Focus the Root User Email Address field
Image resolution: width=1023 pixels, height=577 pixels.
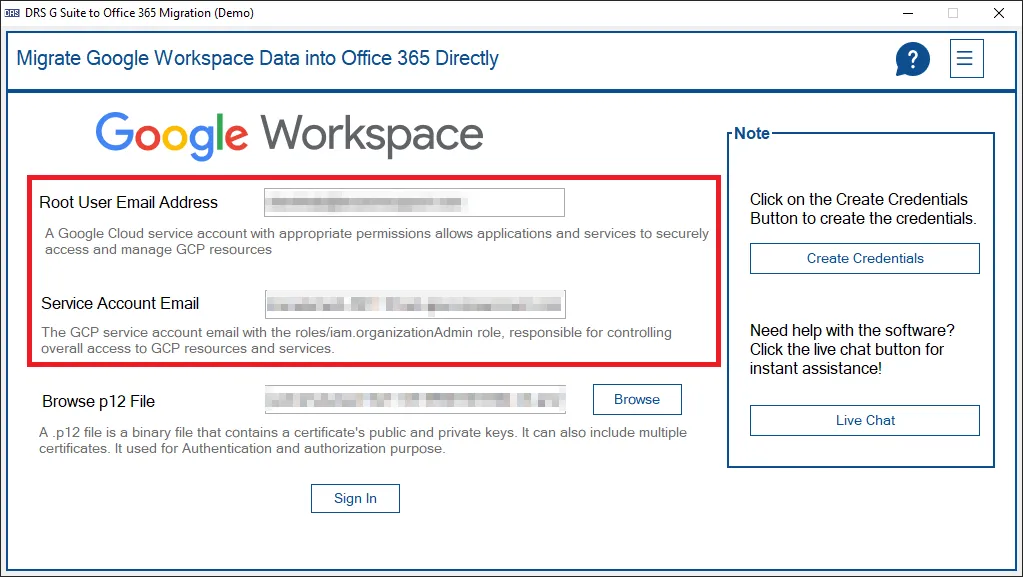pos(414,202)
